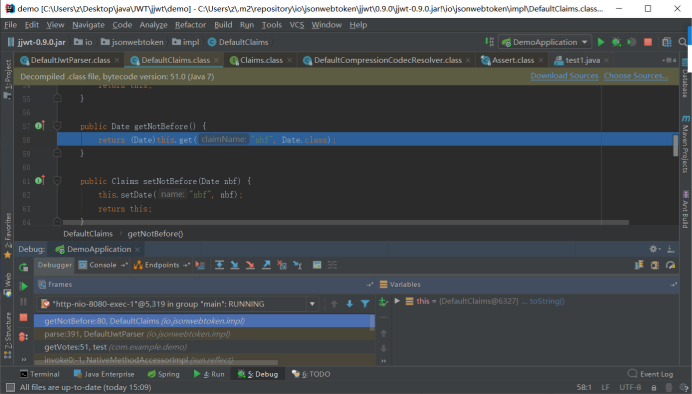Click the getNotBefore() breadcrumb below editor
This screenshot has height=394, width=692.
coord(155,234)
